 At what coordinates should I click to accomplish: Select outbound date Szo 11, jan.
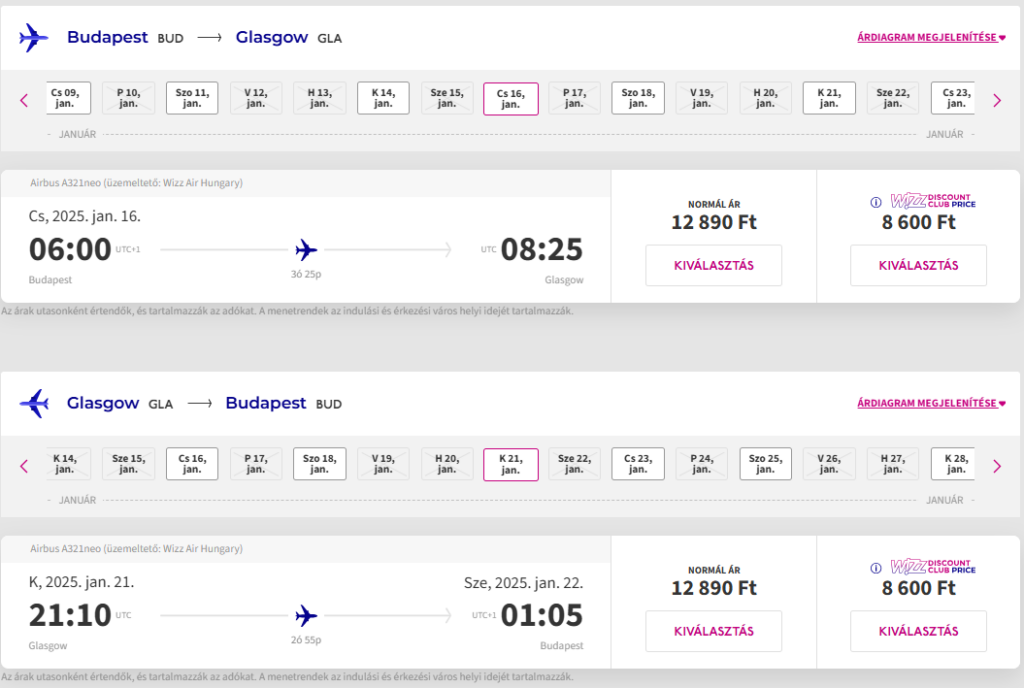pyautogui.click(x=192, y=98)
